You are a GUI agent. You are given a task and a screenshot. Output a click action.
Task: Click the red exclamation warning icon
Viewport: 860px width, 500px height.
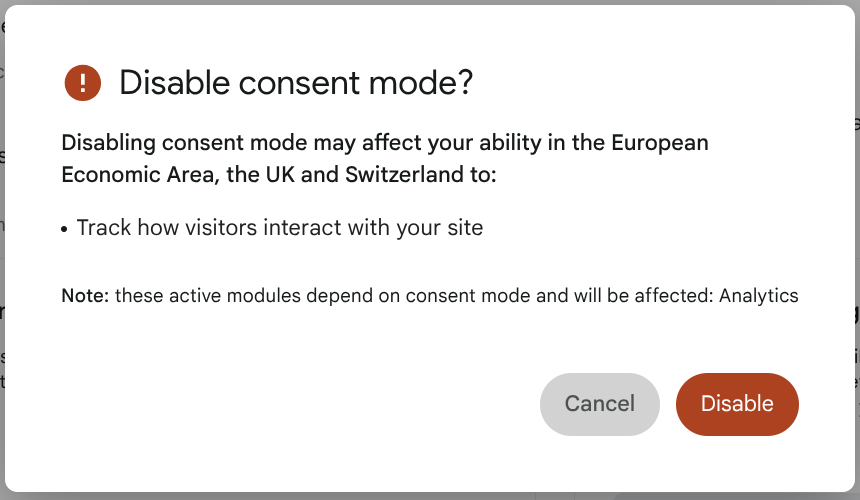[83, 83]
